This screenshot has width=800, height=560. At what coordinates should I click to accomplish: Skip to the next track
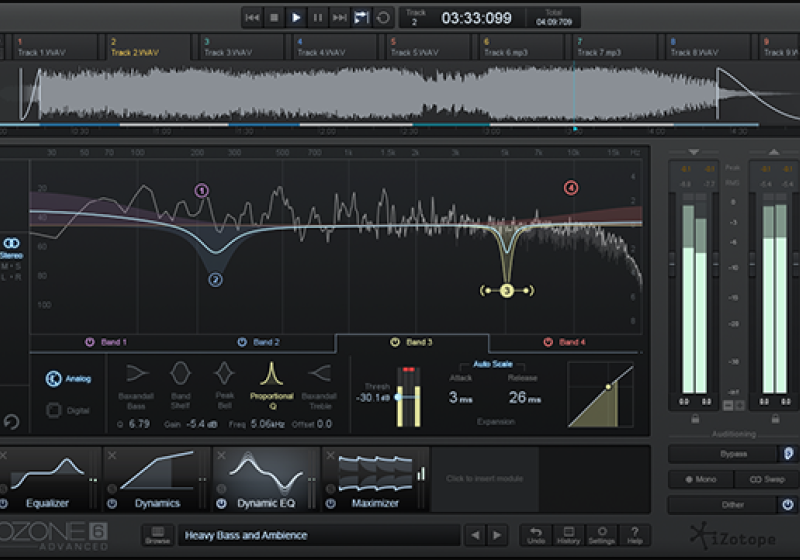click(x=339, y=17)
